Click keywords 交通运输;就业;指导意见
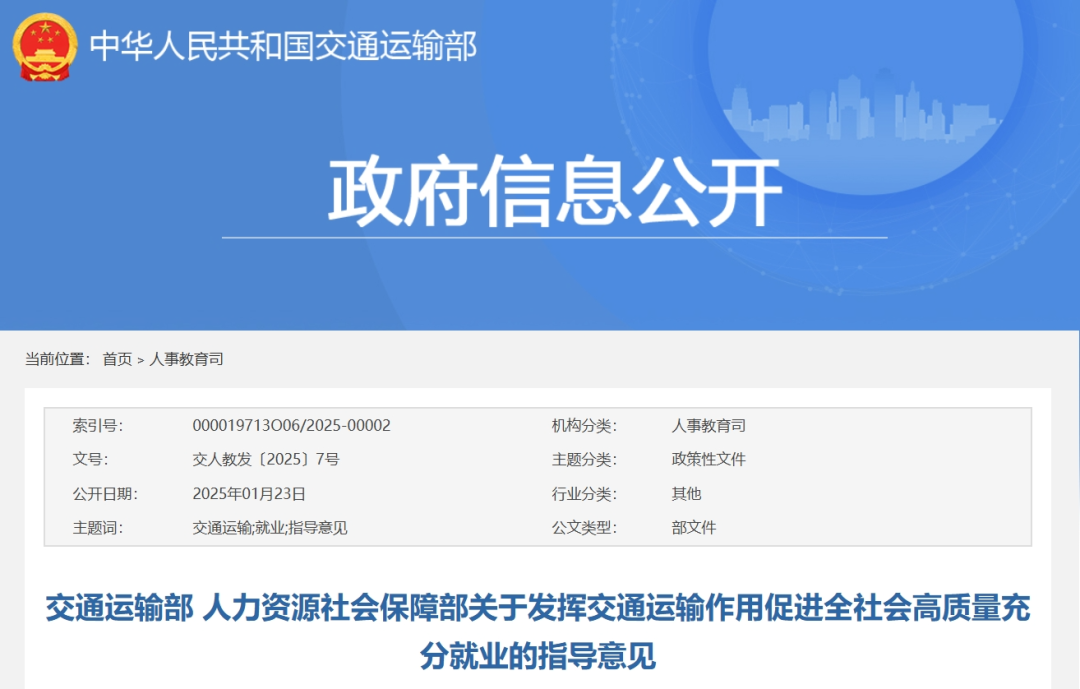 click(x=269, y=528)
